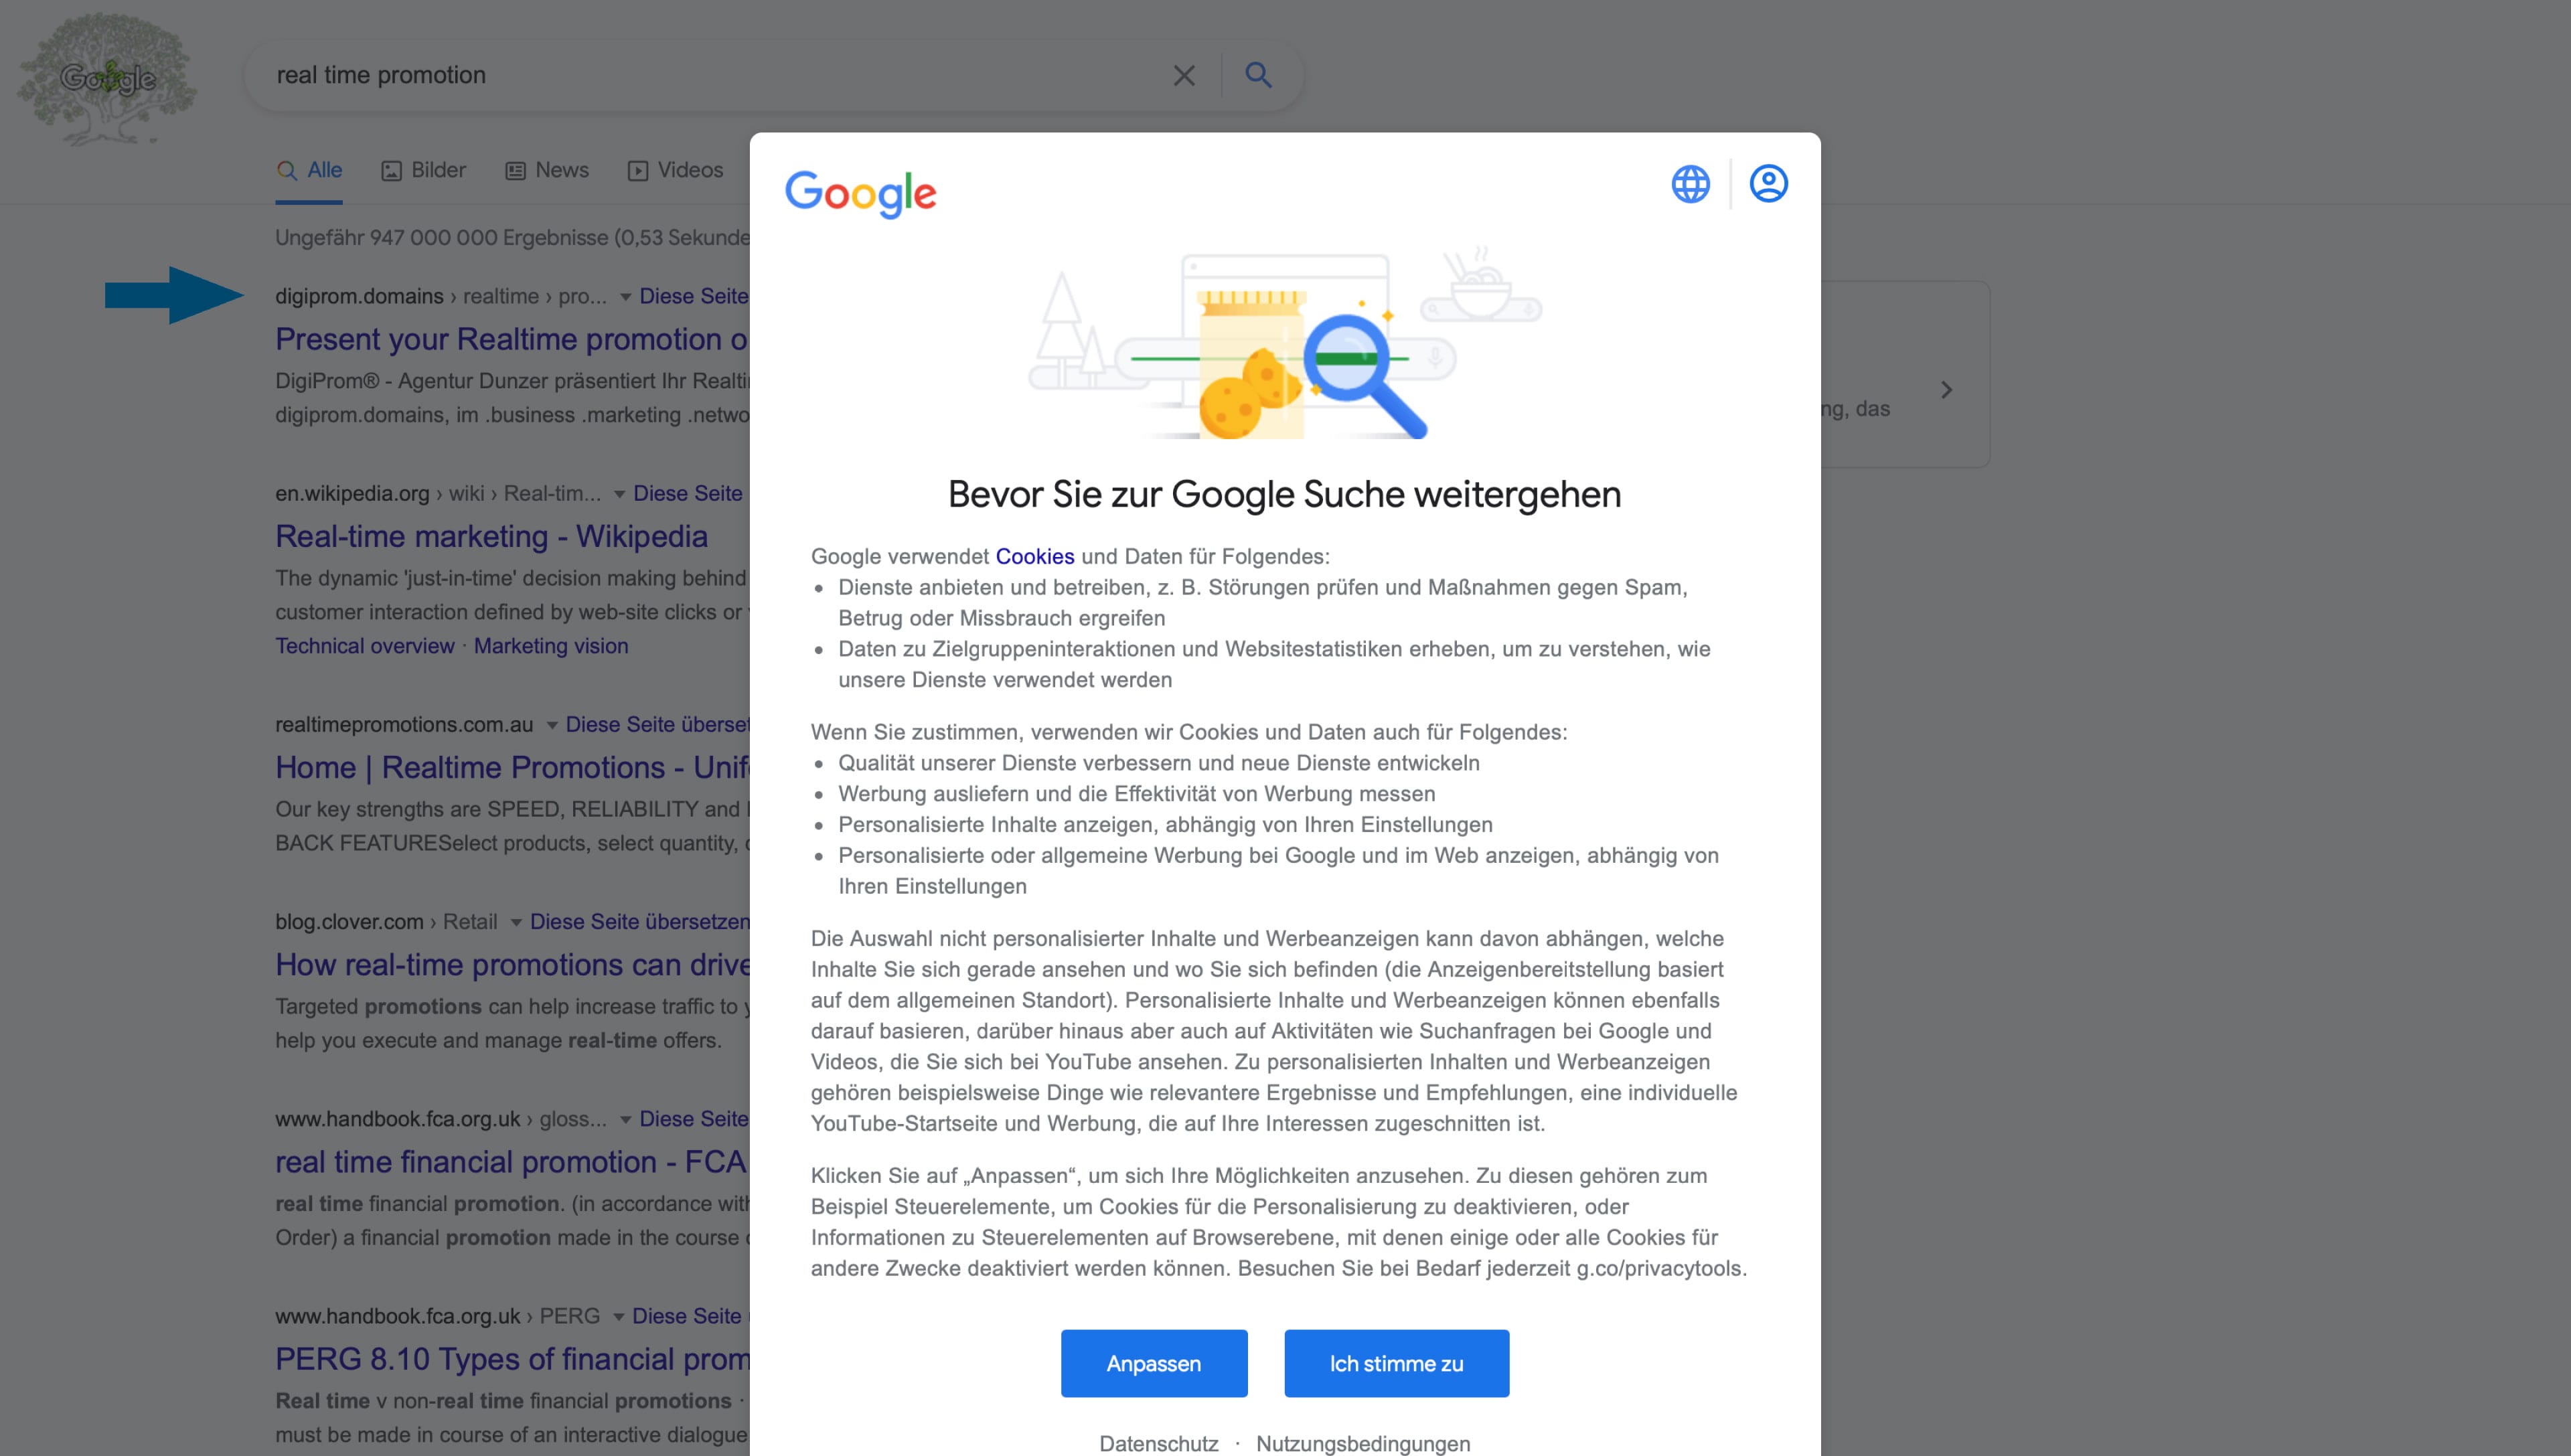The height and width of the screenshot is (1456, 2571).
Task: Switch to the News tab
Action: [x=547, y=171]
